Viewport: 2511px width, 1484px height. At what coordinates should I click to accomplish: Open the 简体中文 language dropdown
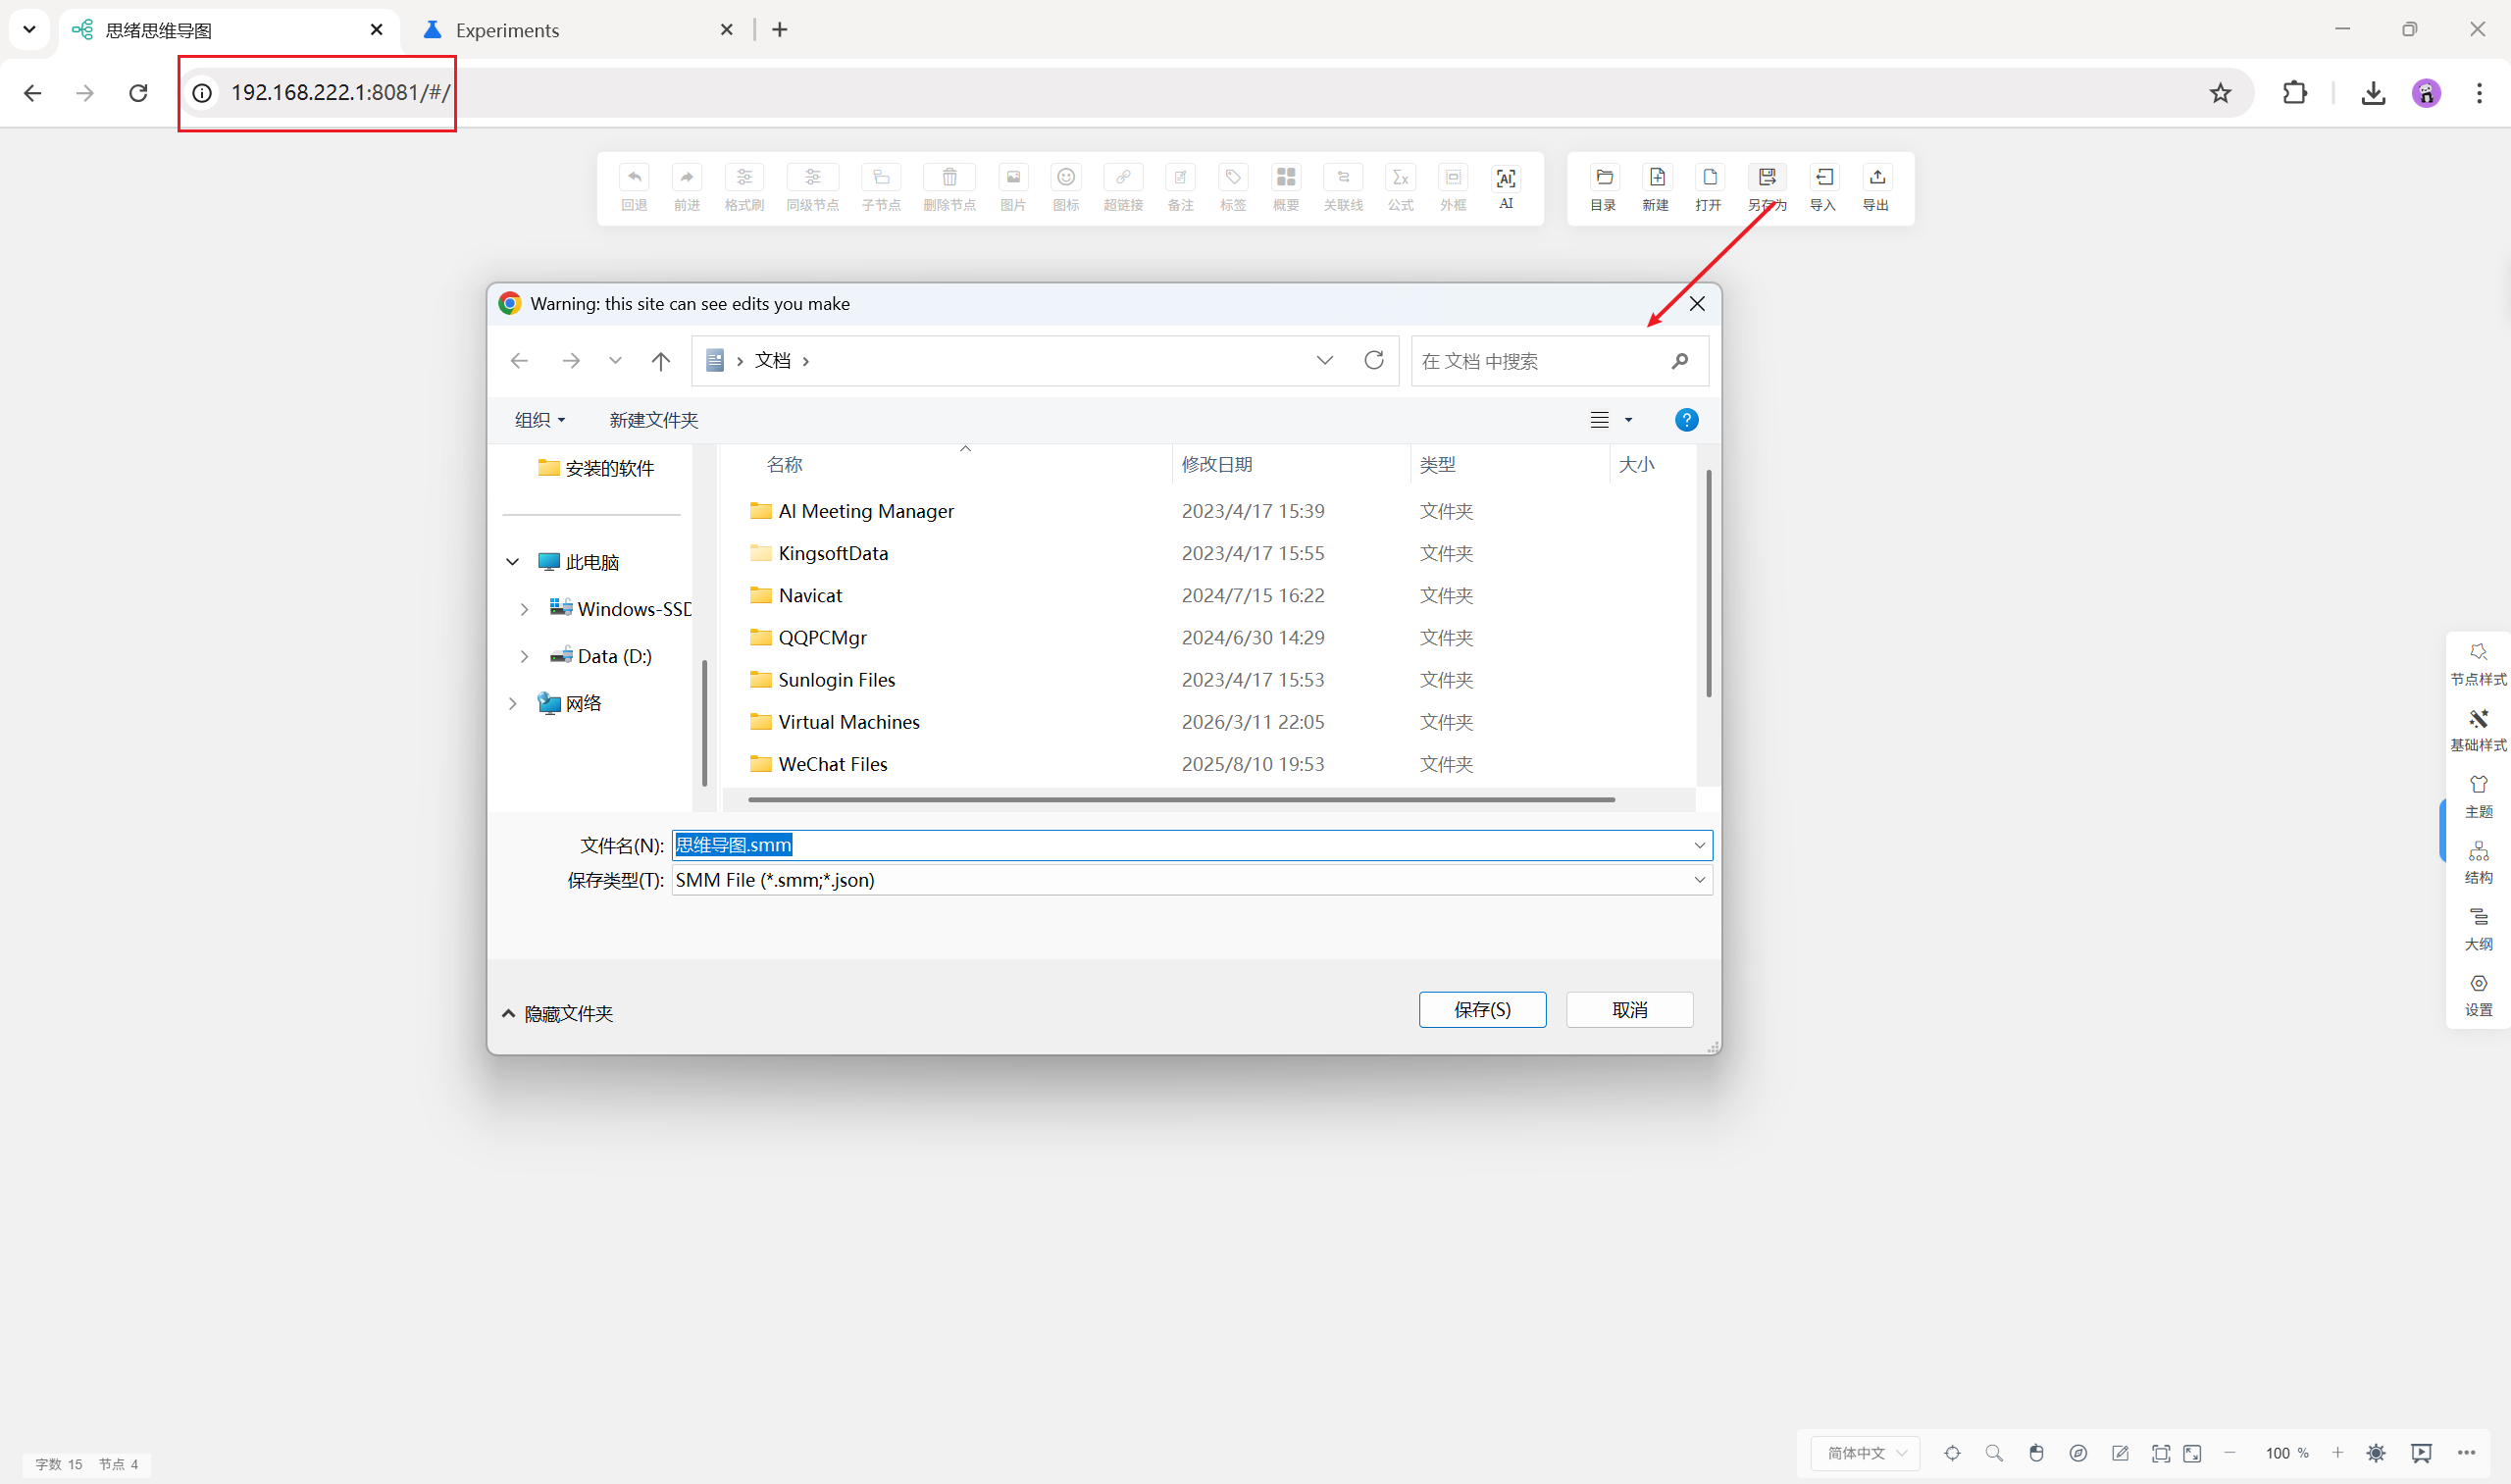pos(1866,1453)
